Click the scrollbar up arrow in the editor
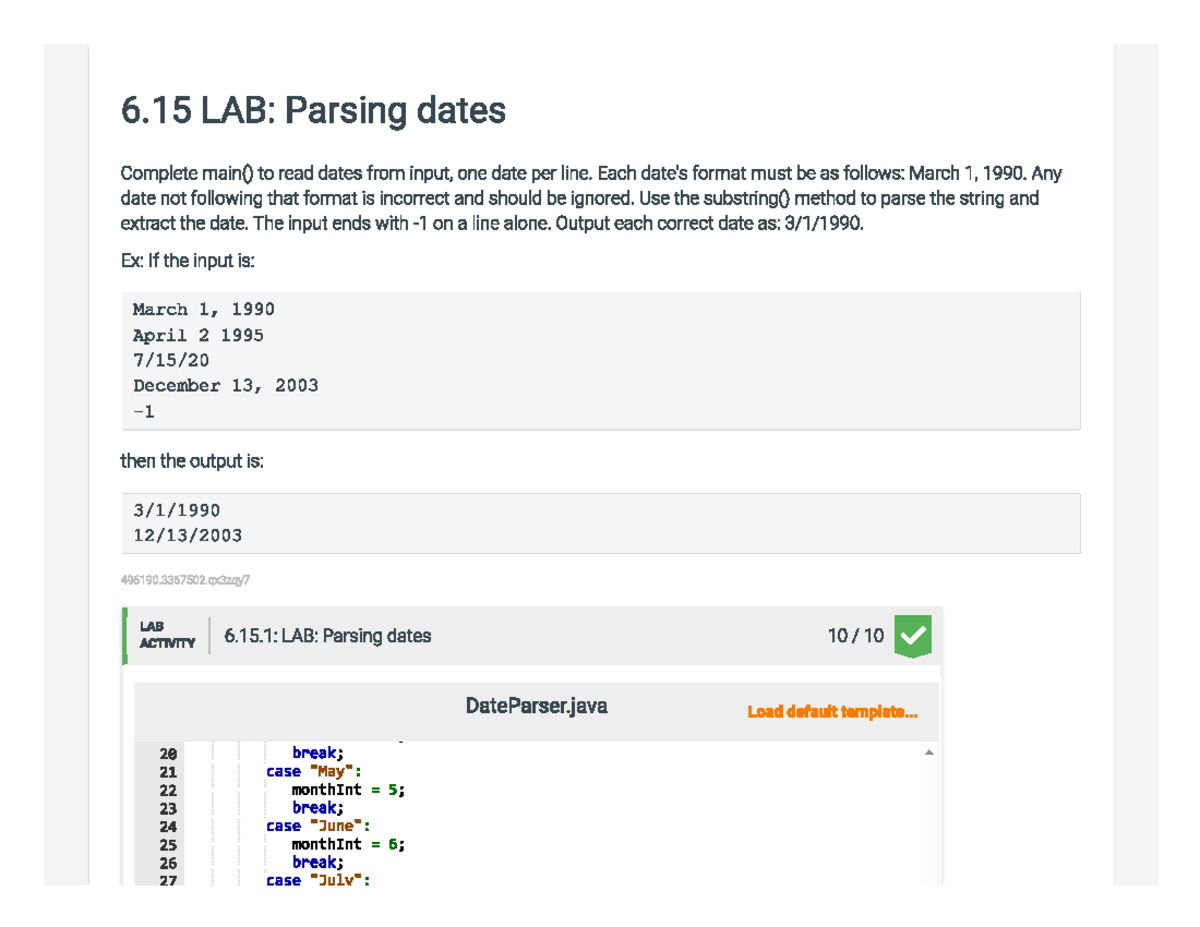This screenshot has height=927, width=1200. [928, 751]
